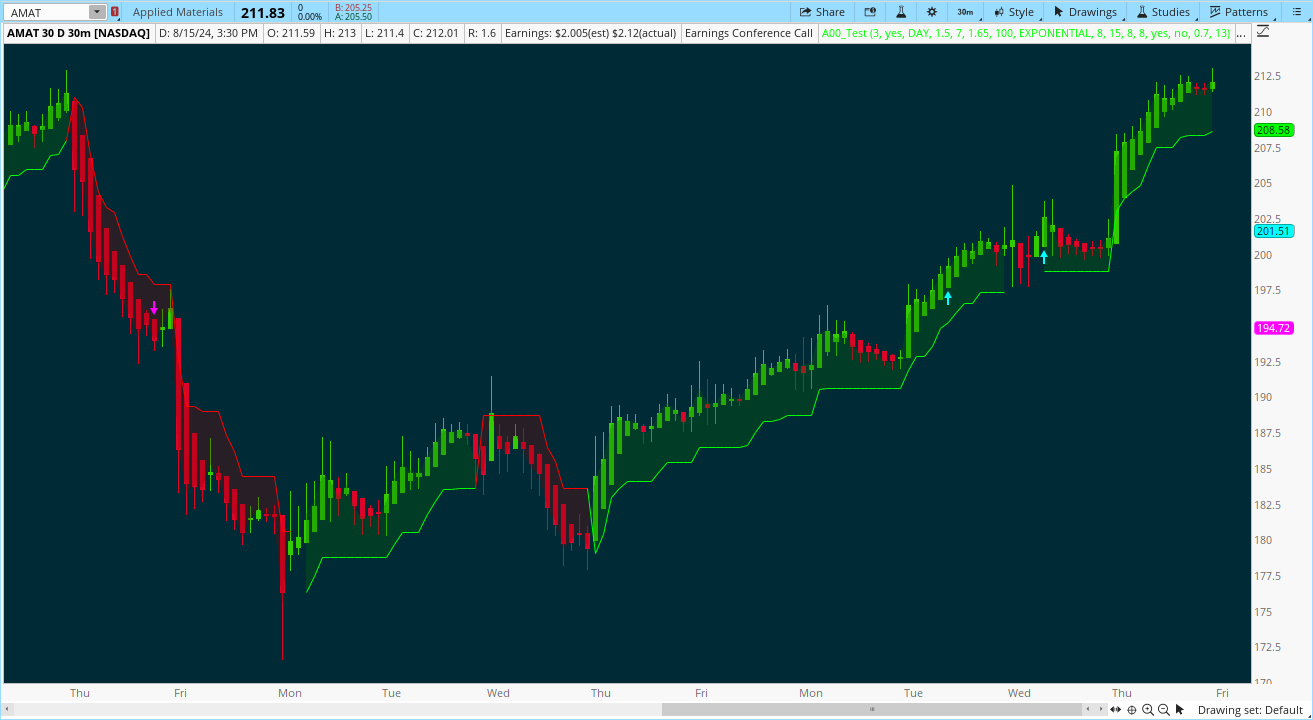Click the horizontal scrollbar thumb
Viewport: 1313px width, 720px height.
tap(872, 709)
